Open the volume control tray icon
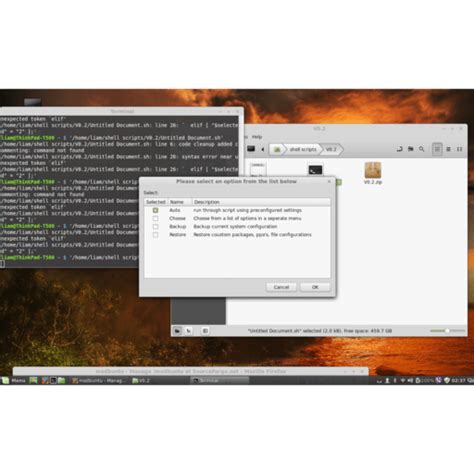Screen dimensions: 474x474 [410, 380]
